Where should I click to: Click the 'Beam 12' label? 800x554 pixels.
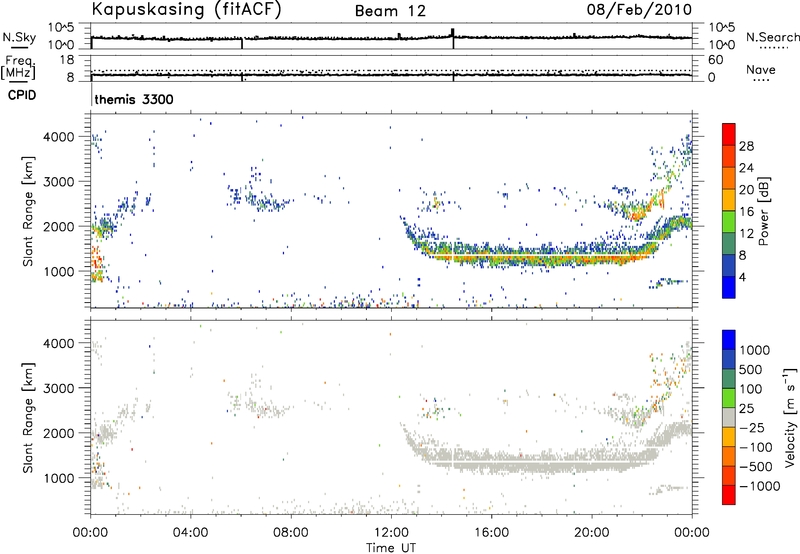(390, 11)
